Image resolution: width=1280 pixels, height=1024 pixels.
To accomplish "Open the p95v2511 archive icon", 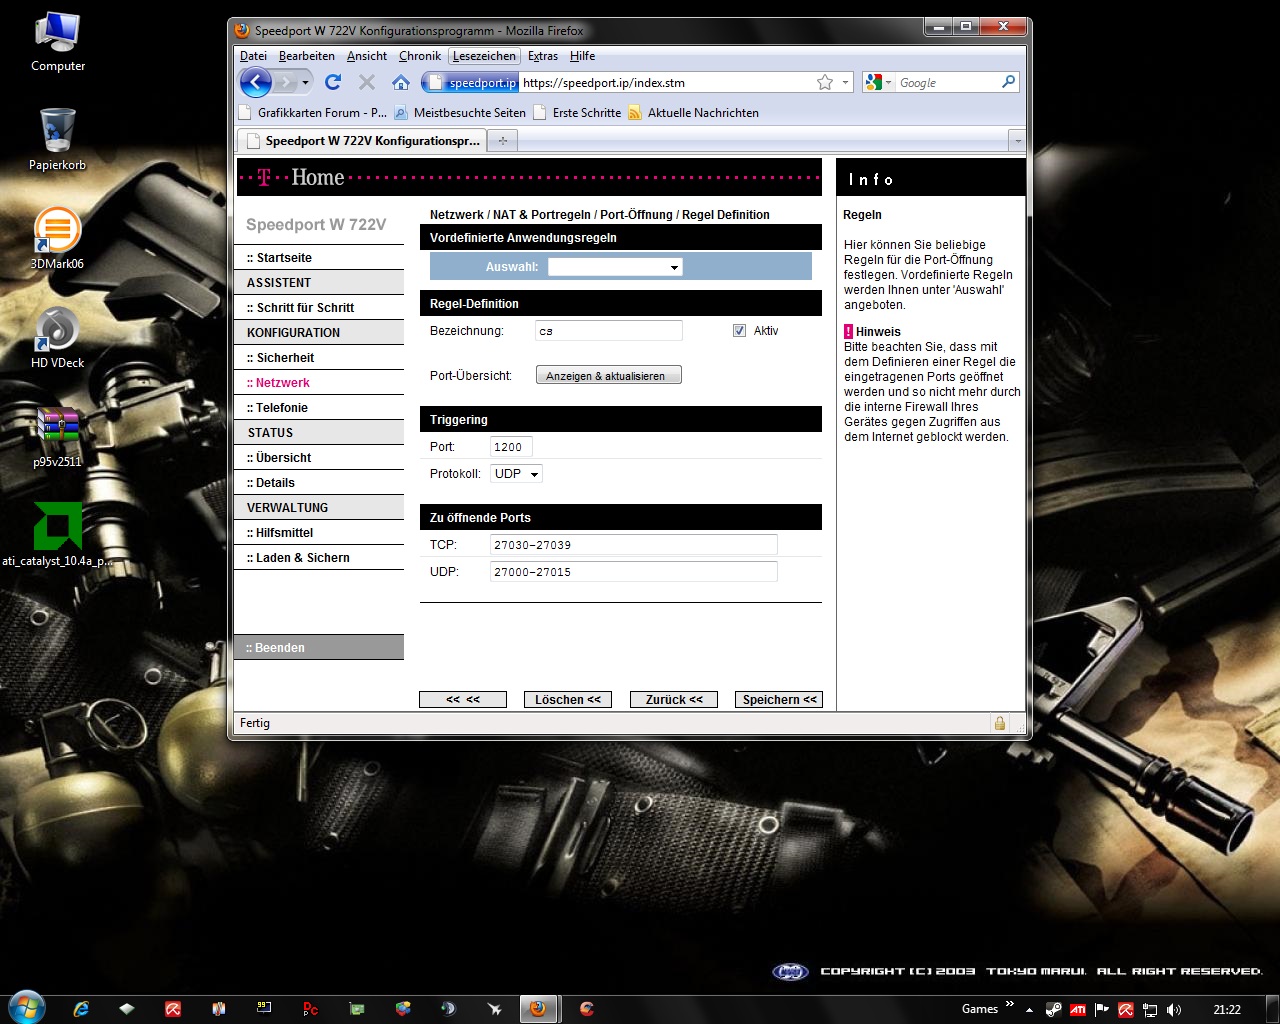I will point(57,436).
